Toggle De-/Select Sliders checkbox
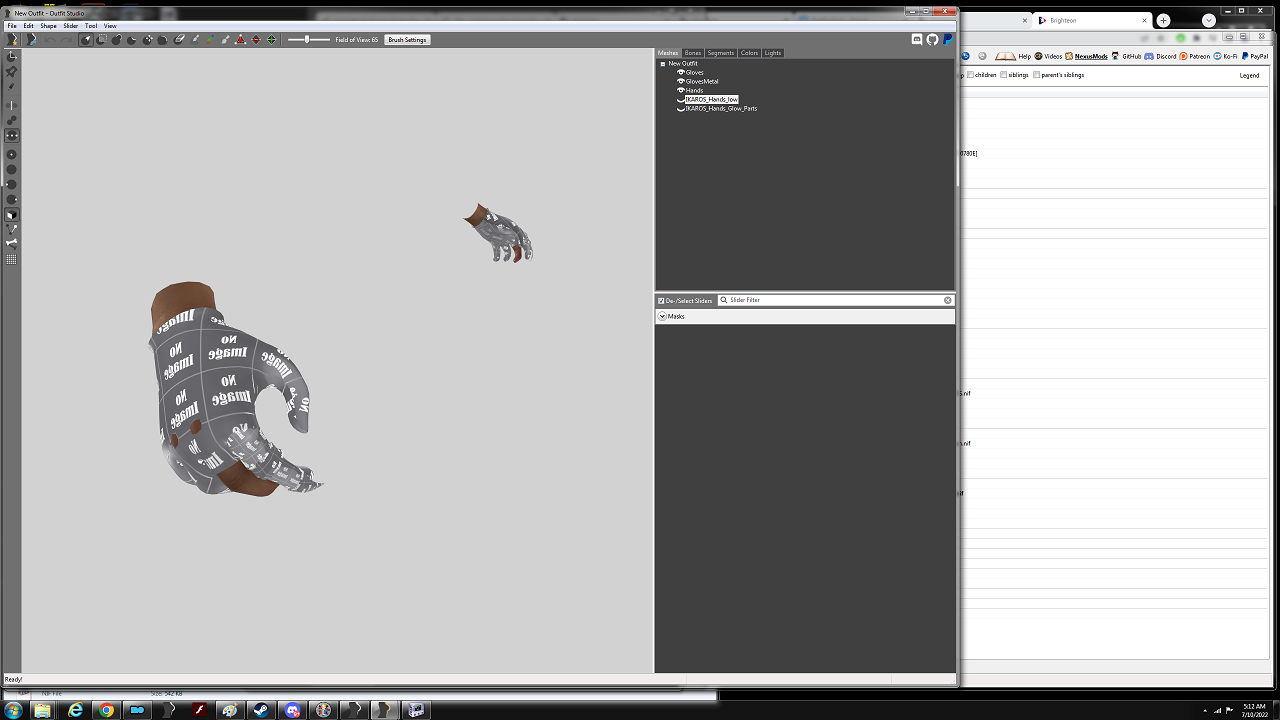Screen dimensions: 1280x720 pyautogui.click(x=661, y=300)
